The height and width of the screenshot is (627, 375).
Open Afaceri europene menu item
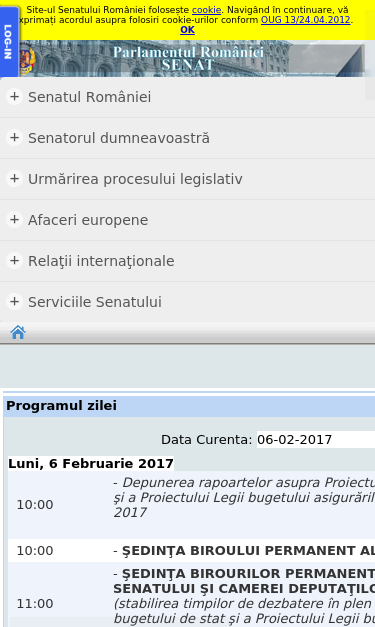(88, 220)
